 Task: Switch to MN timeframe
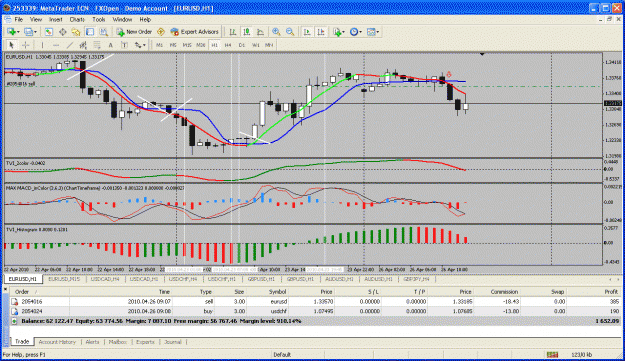[269, 45]
